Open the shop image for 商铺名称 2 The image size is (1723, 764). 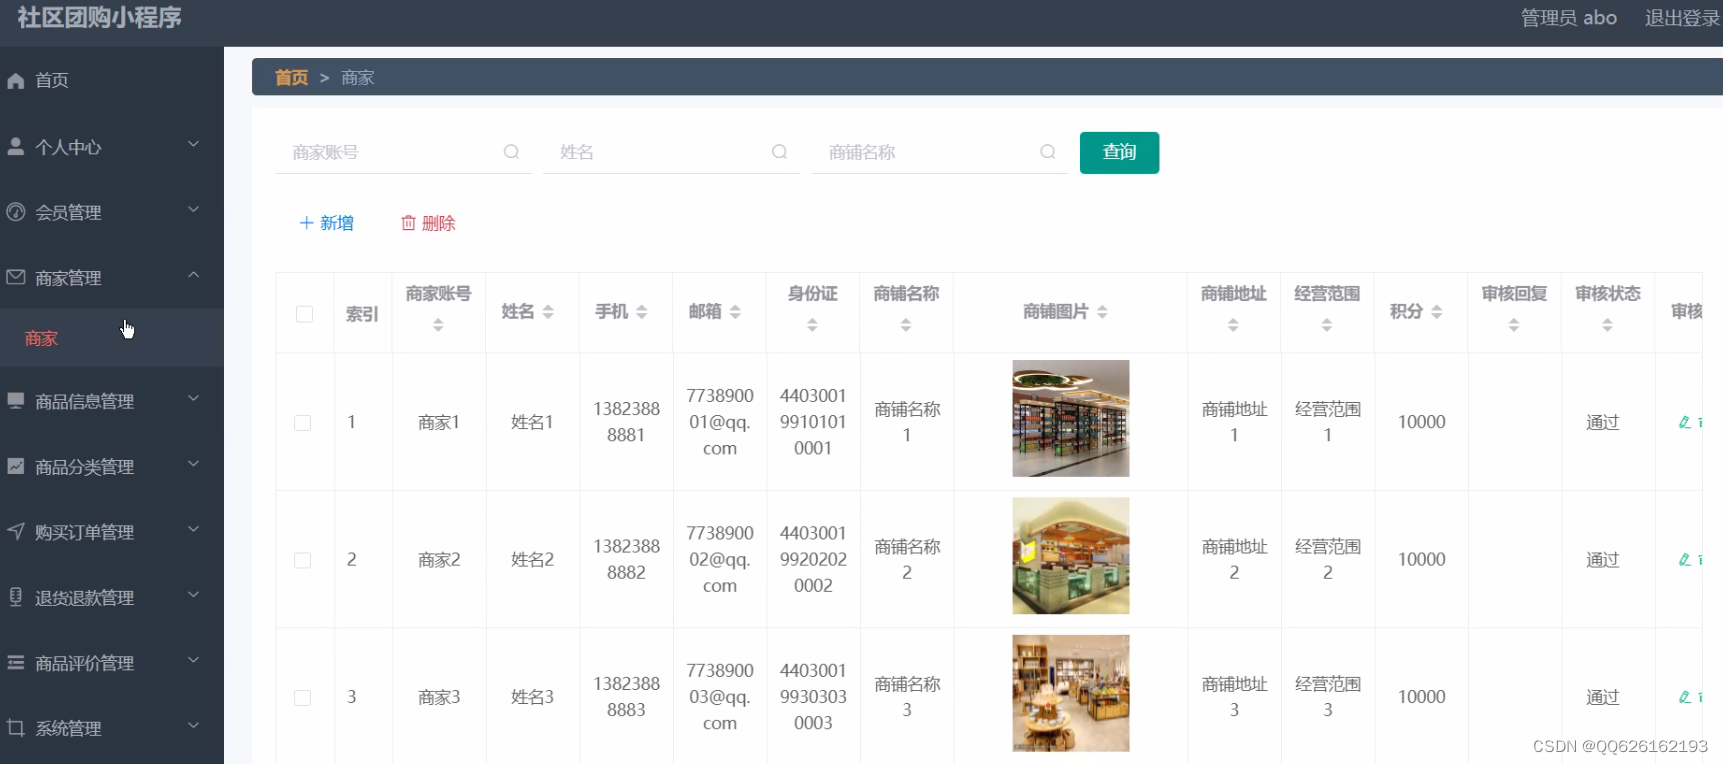[1070, 556]
